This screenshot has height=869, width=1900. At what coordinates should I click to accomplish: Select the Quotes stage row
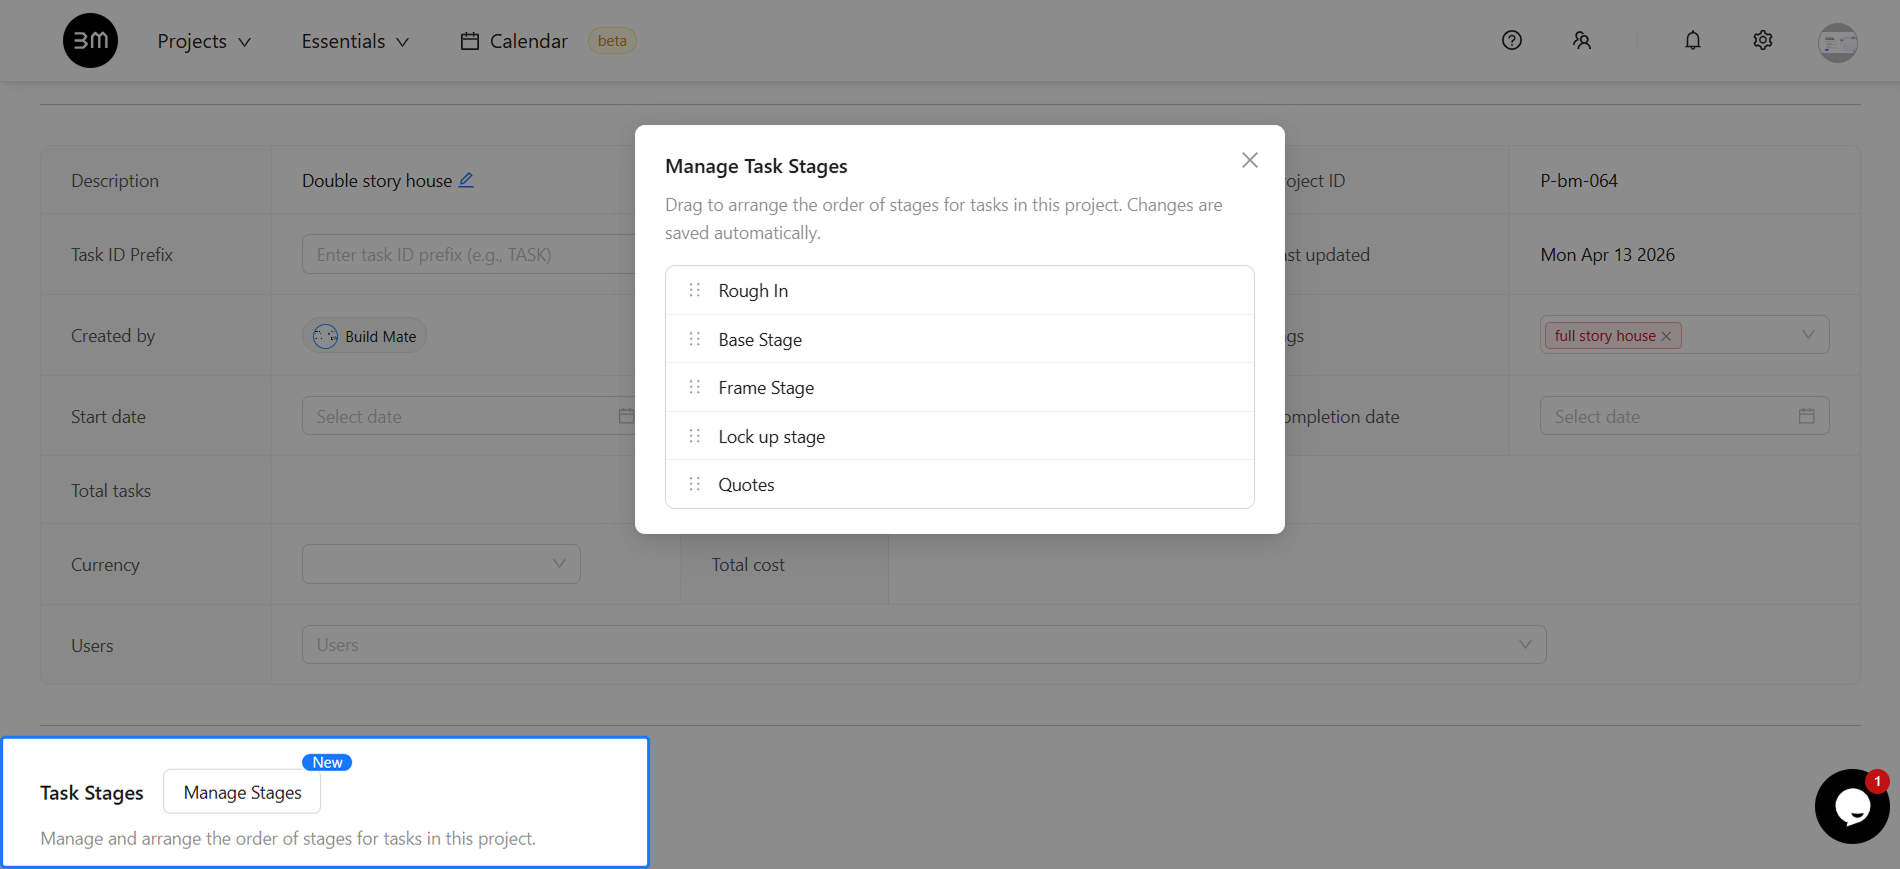[960, 484]
